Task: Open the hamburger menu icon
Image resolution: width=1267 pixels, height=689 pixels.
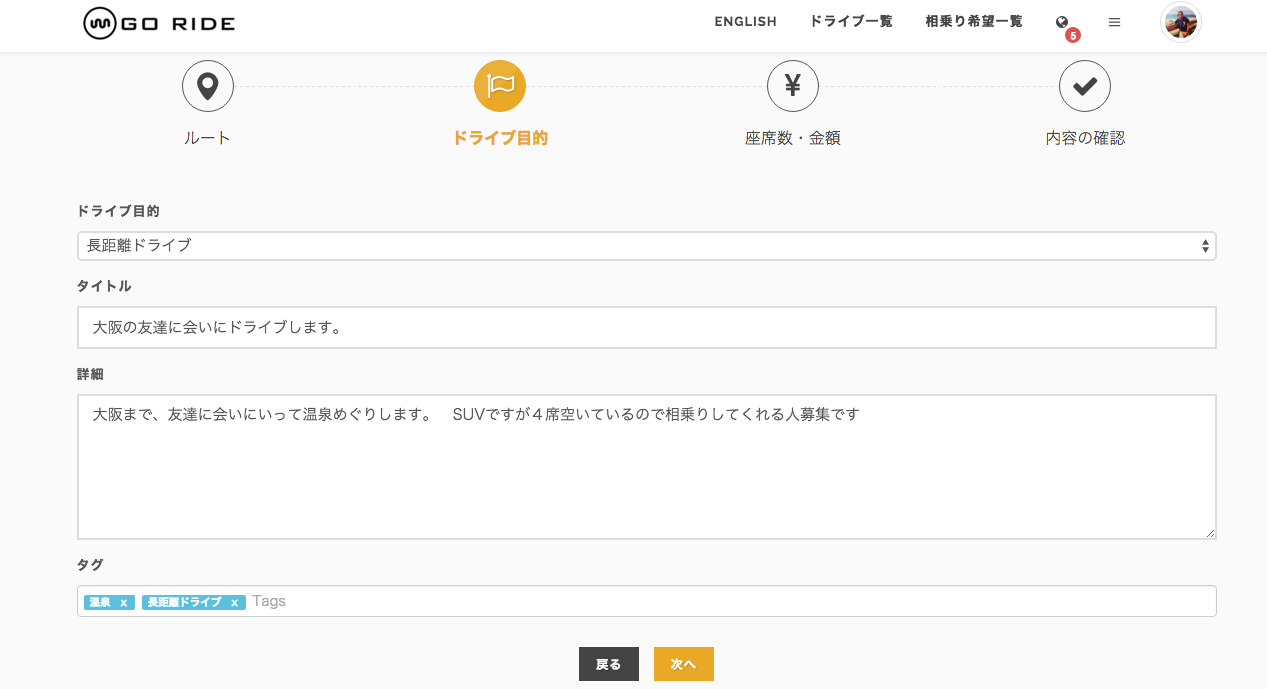Action: 1114,22
